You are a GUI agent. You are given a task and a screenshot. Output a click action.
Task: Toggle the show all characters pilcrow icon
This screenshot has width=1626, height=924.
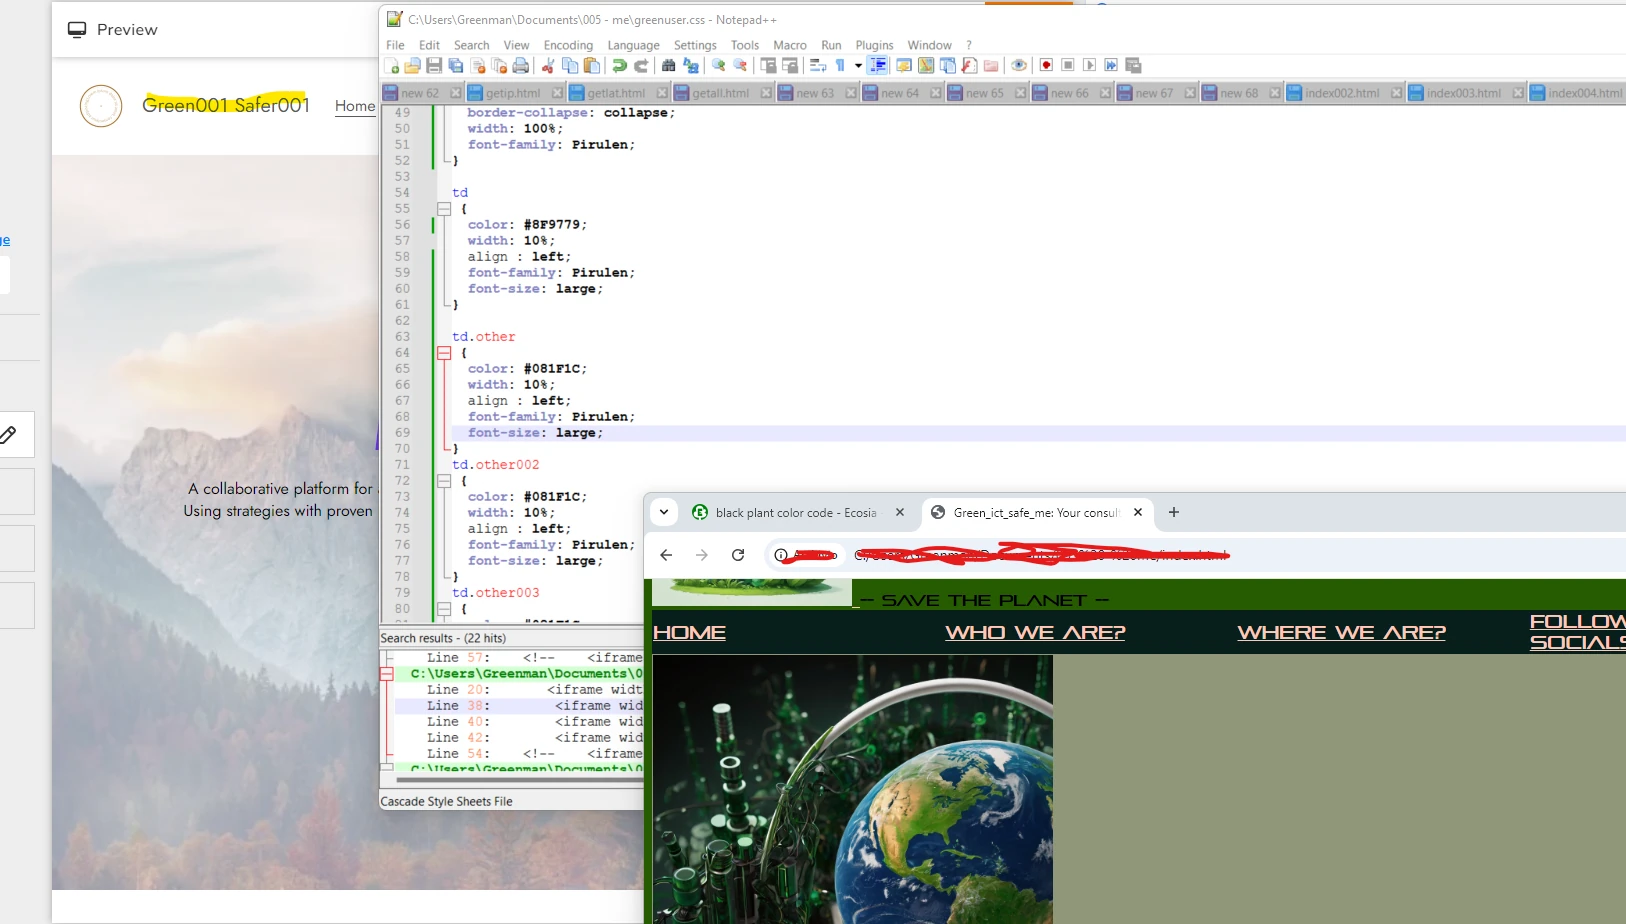point(840,66)
